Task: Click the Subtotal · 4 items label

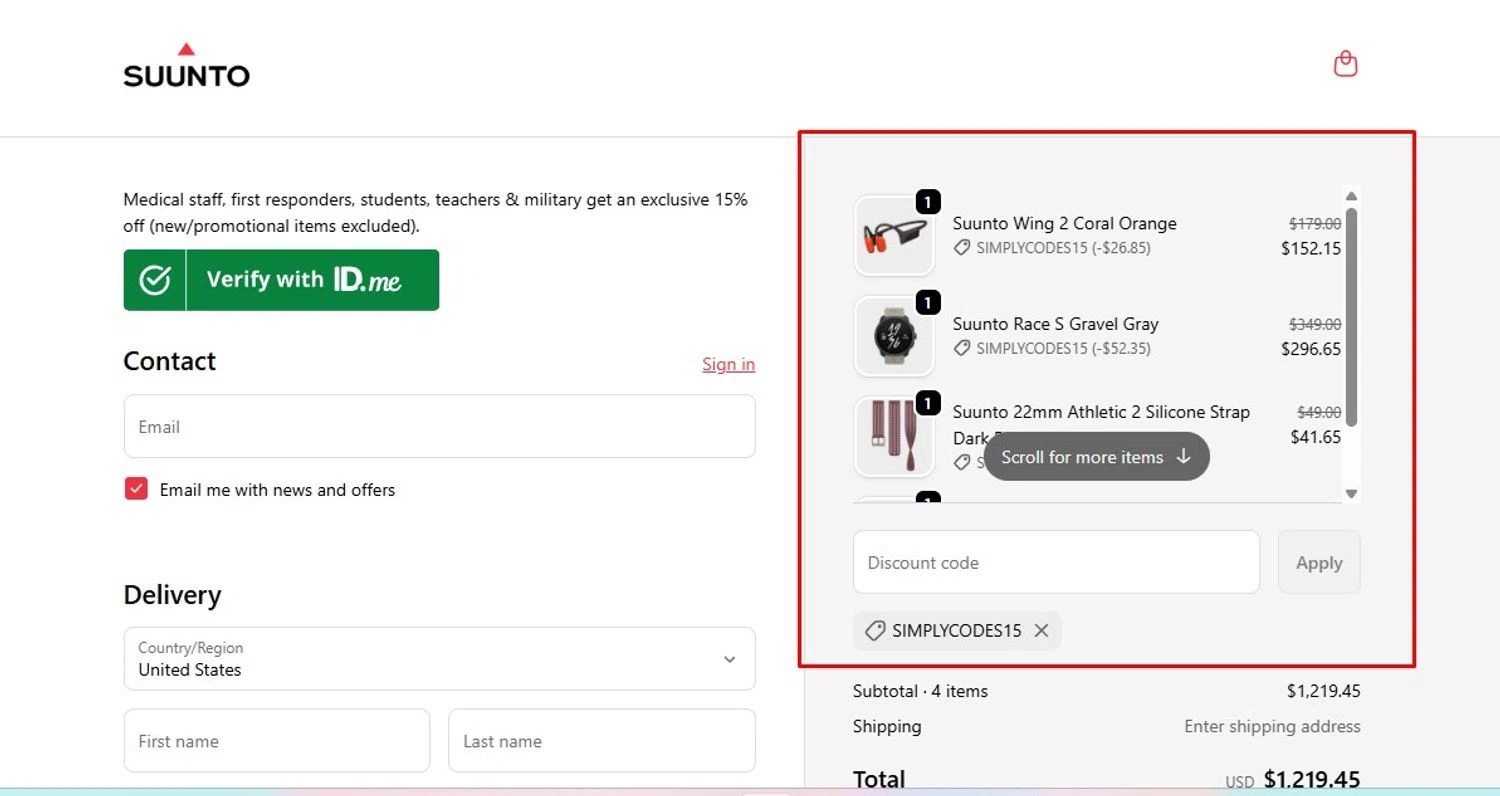Action: [920, 691]
